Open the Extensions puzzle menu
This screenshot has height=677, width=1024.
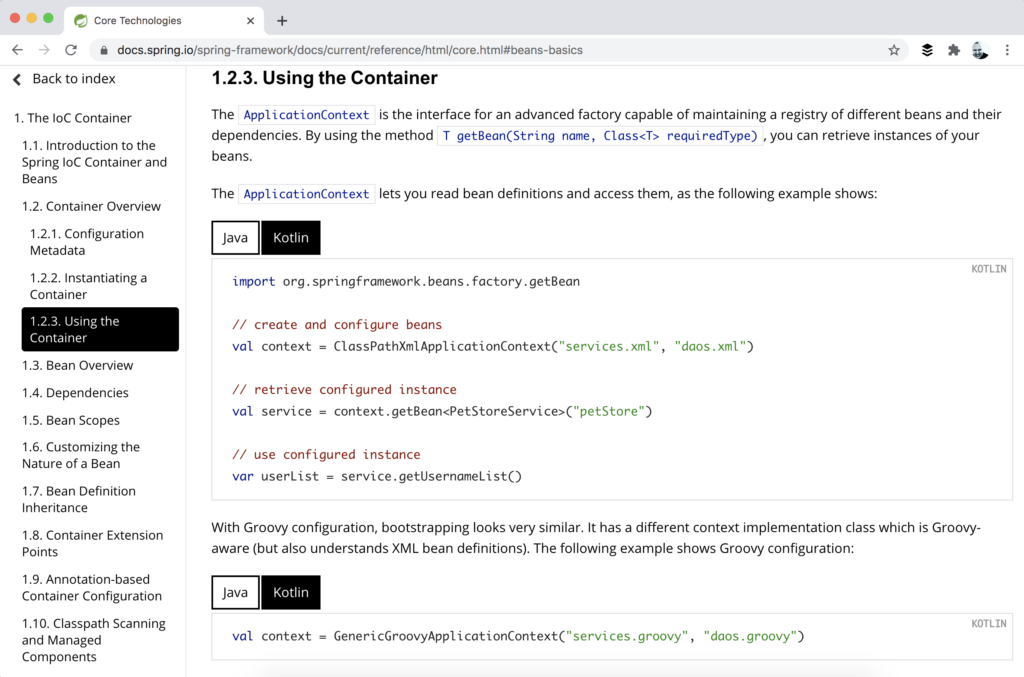click(x=953, y=50)
